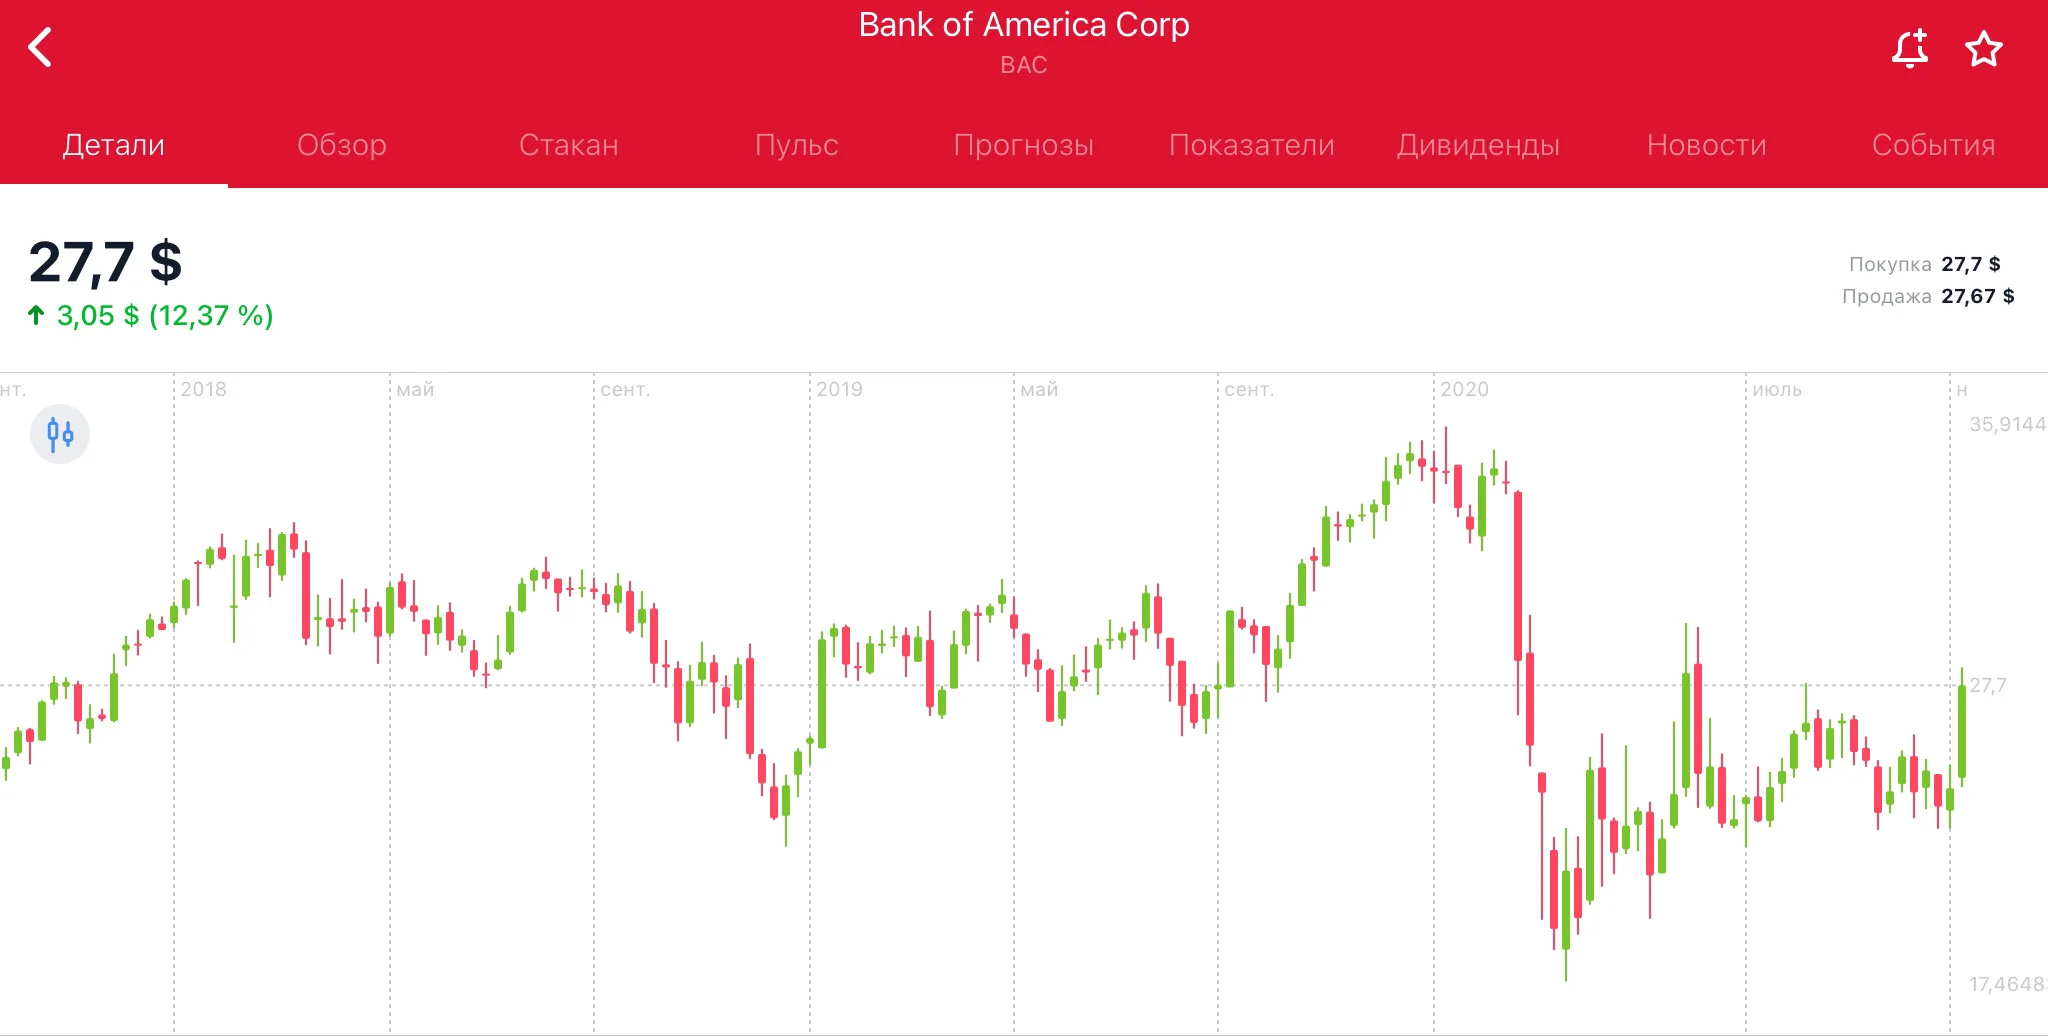This screenshot has height=1036, width=2048.
Task: Select the 2019 marker on chart timeline
Action: click(x=840, y=389)
